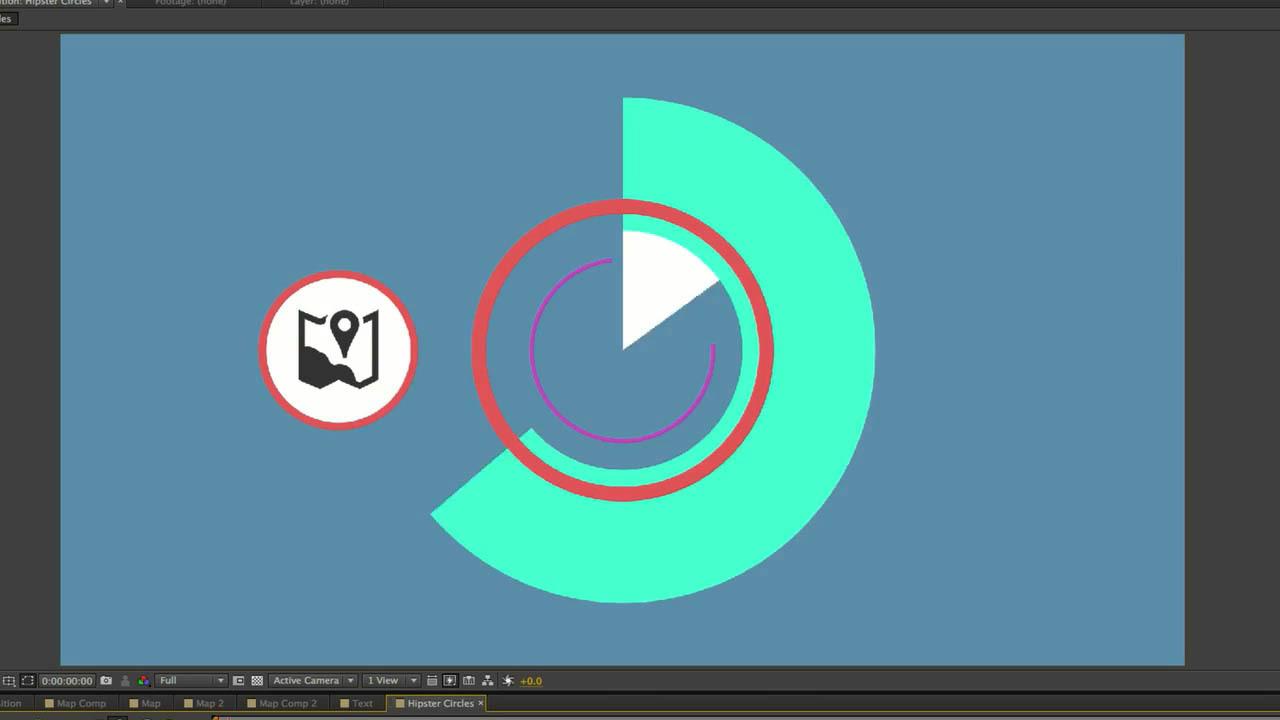Toggle the region of interest icon

tap(27, 680)
